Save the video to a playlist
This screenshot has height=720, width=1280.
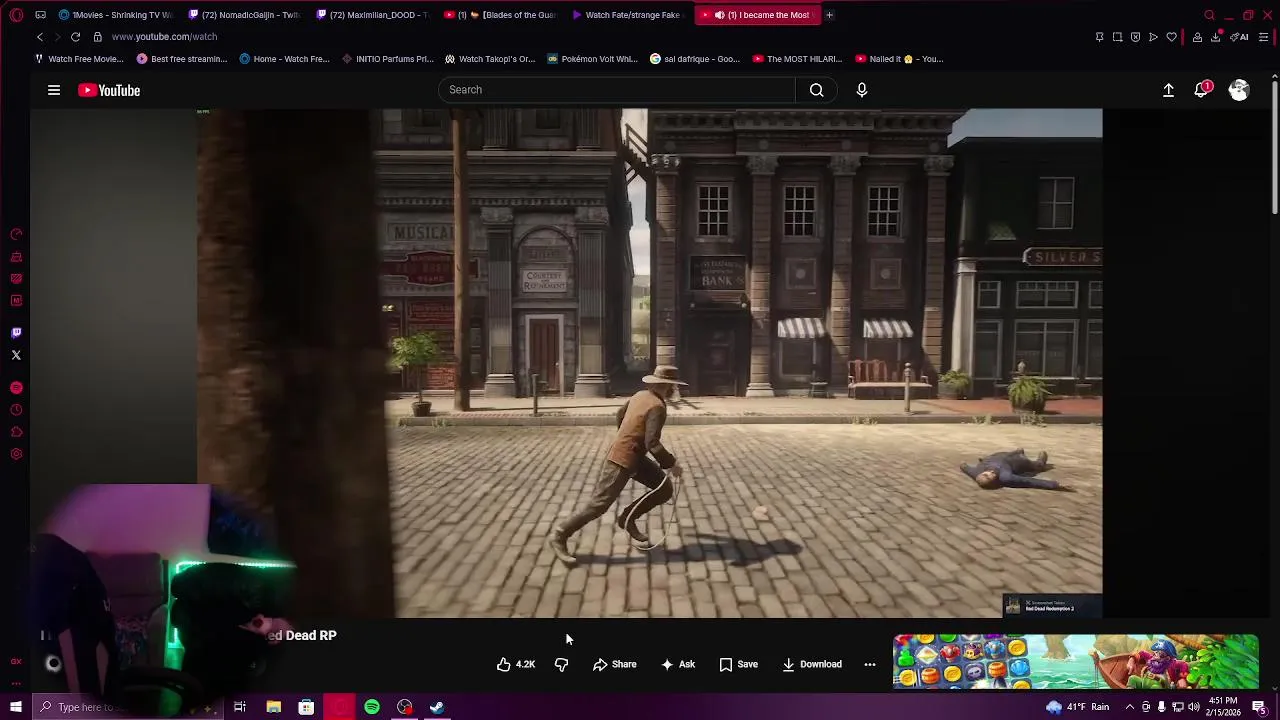738,664
